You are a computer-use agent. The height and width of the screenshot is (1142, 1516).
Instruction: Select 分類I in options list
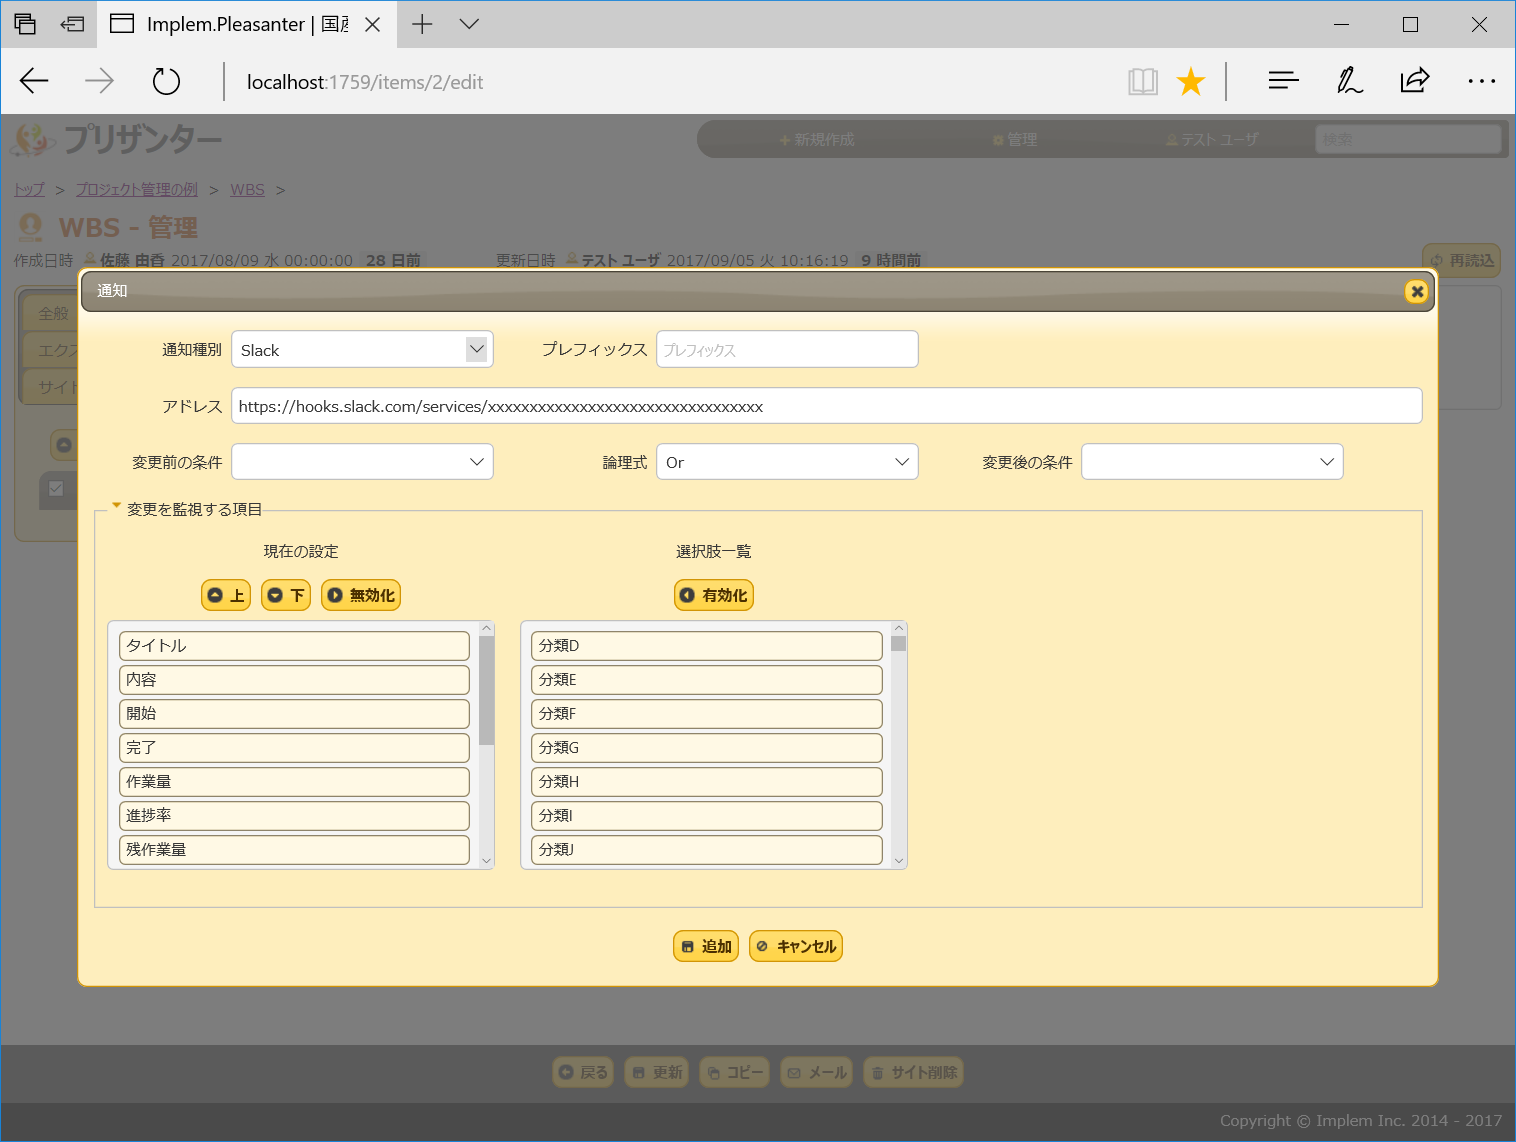click(707, 816)
